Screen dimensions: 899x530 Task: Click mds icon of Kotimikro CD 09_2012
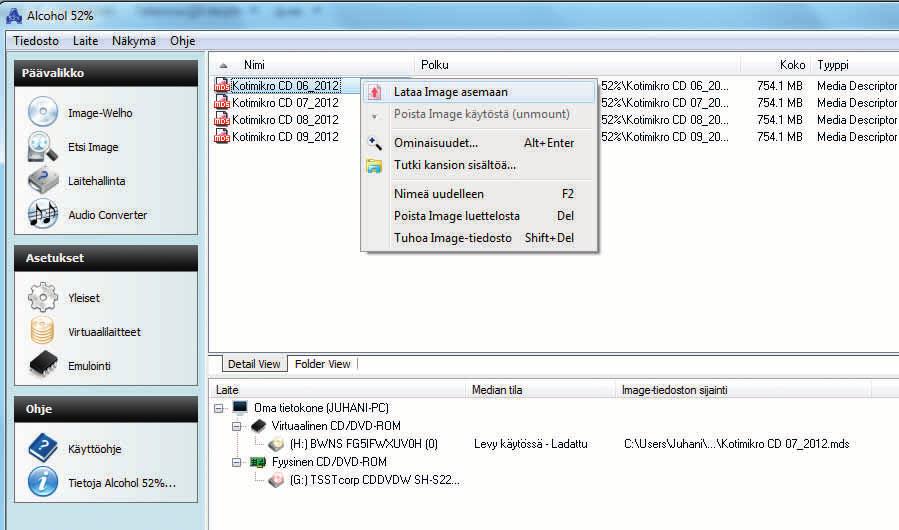(x=221, y=137)
